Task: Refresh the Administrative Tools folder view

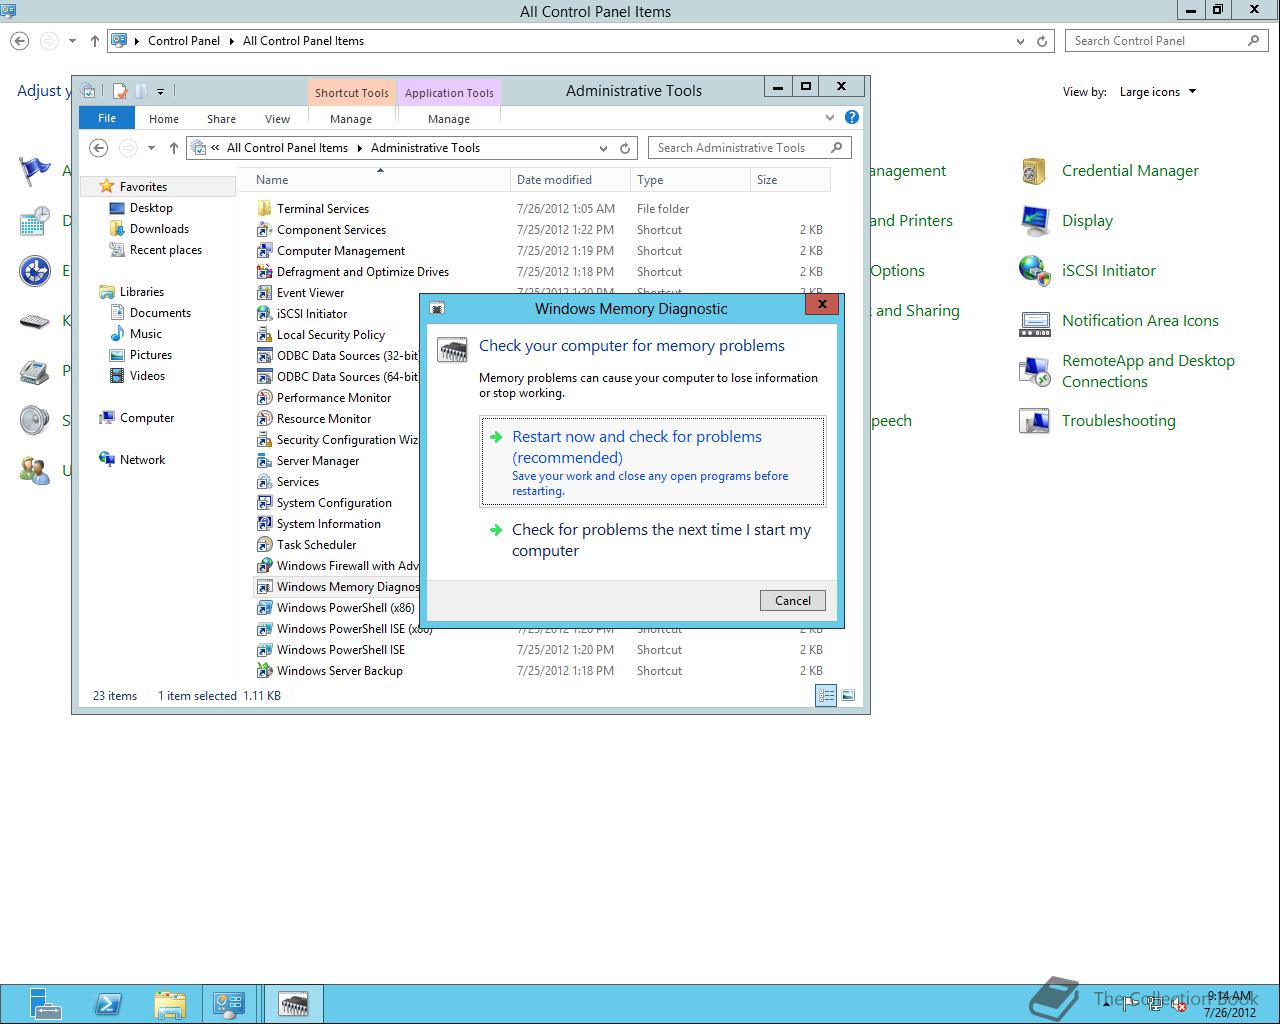Action: [625, 148]
